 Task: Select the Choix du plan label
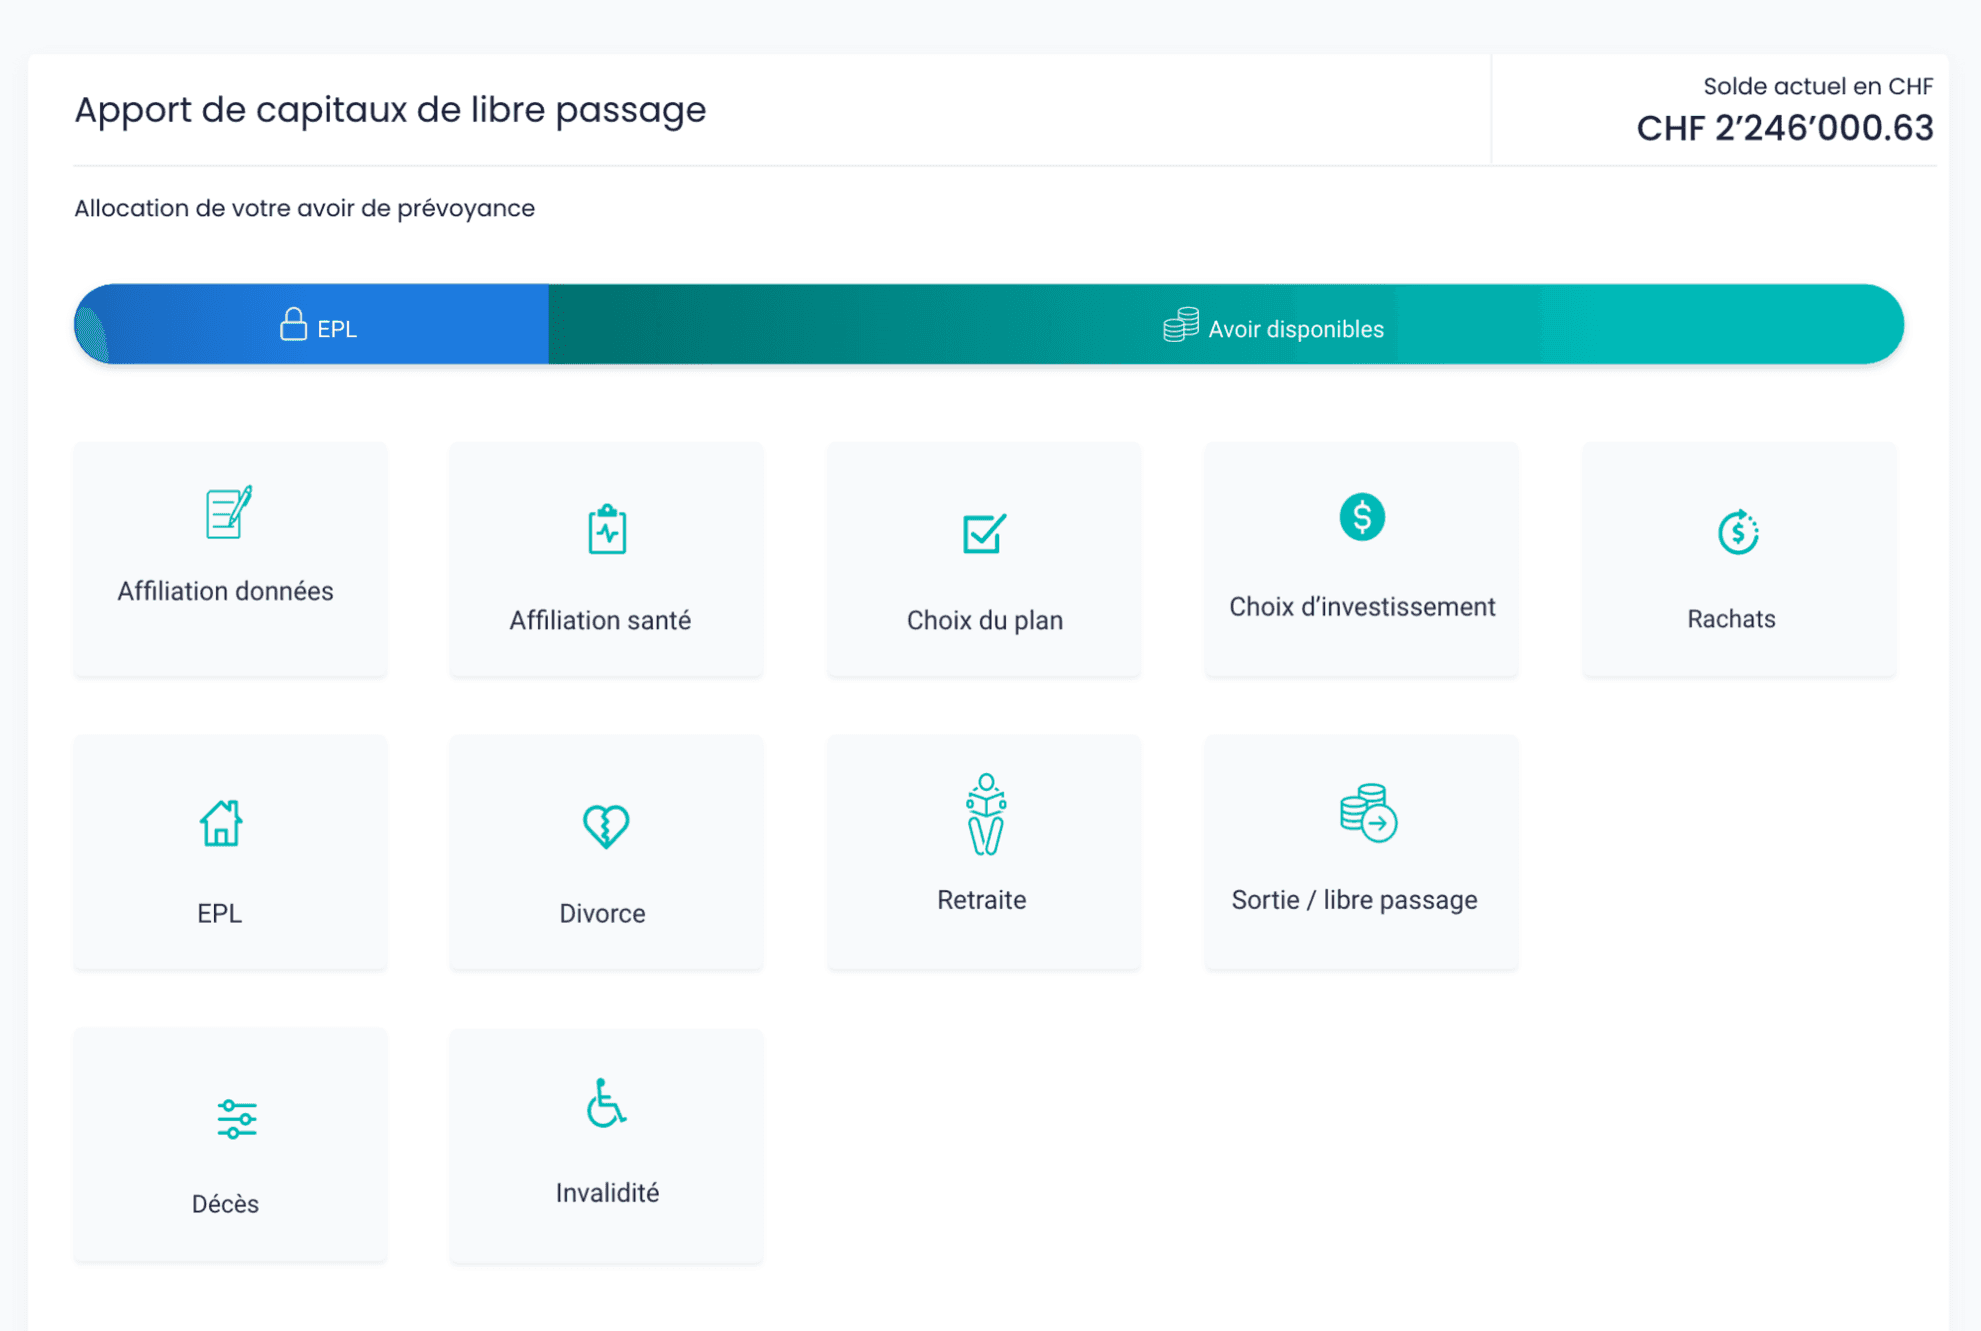[985, 620]
